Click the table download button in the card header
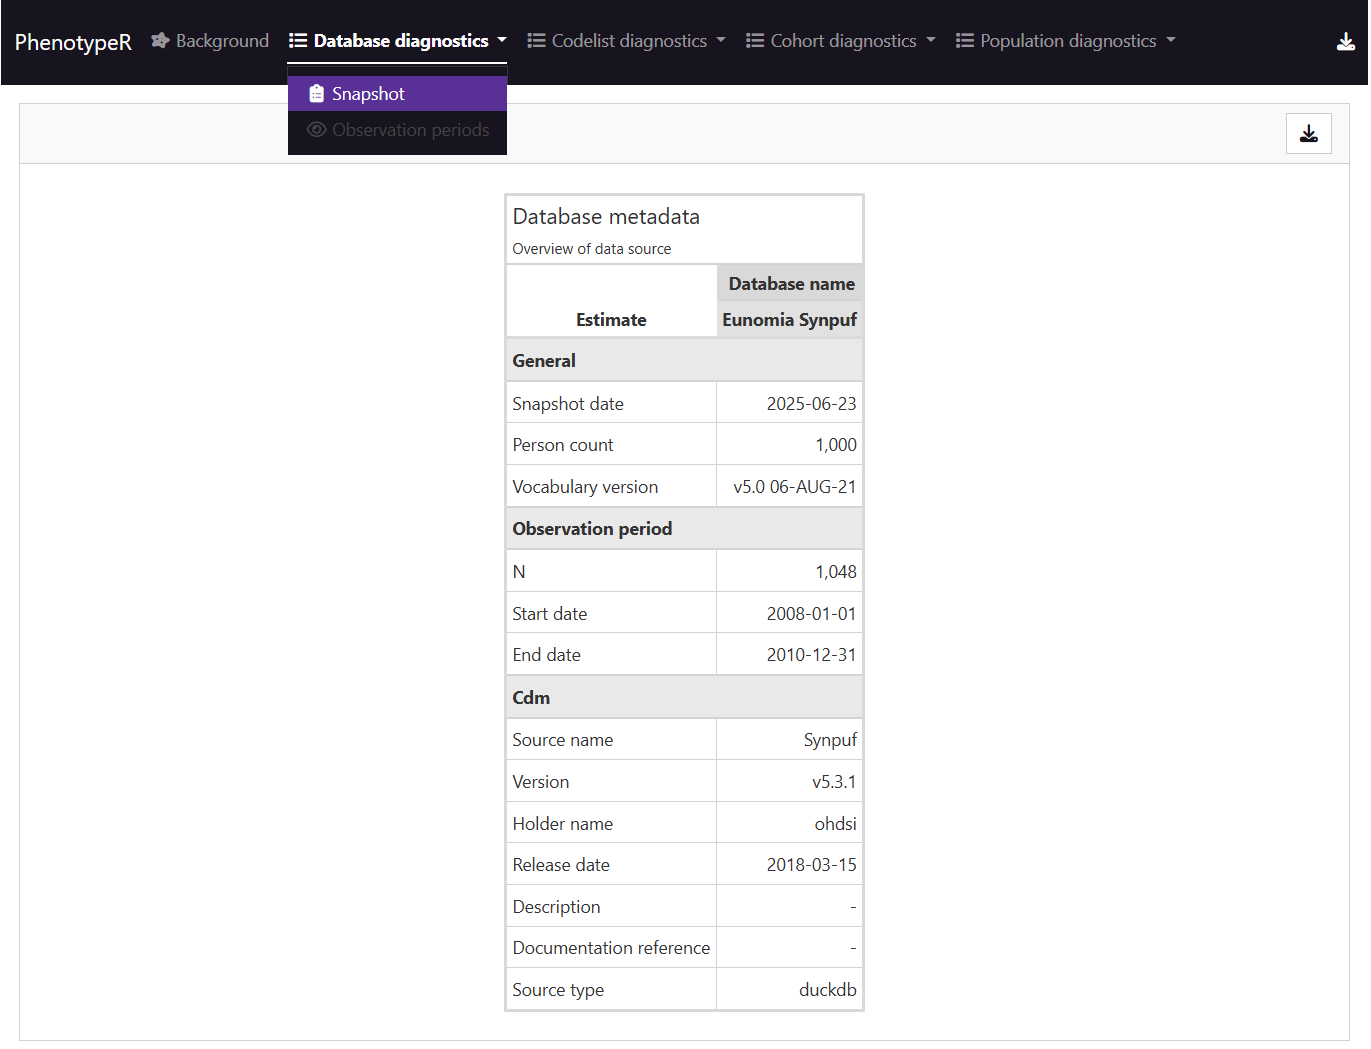This screenshot has height=1049, width=1371. [x=1308, y=134]
